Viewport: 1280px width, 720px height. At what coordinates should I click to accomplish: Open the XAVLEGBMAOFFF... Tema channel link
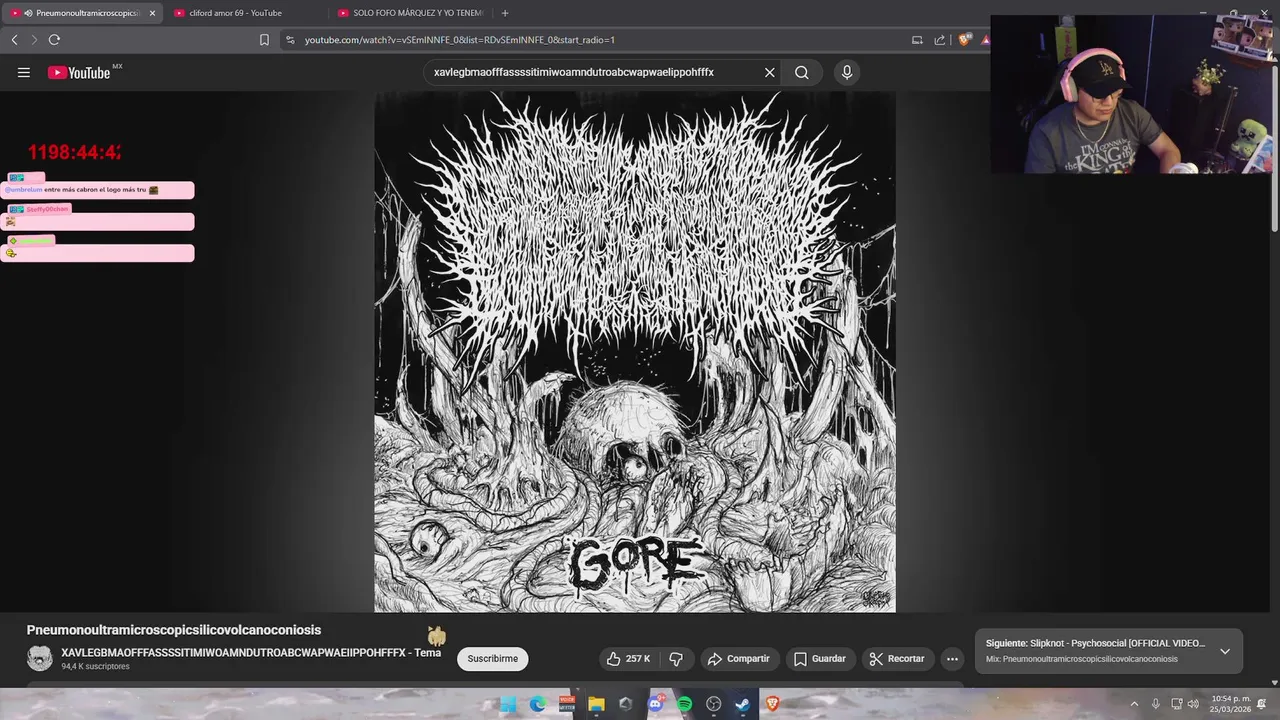pyautogui.click(x=251, y=653)
